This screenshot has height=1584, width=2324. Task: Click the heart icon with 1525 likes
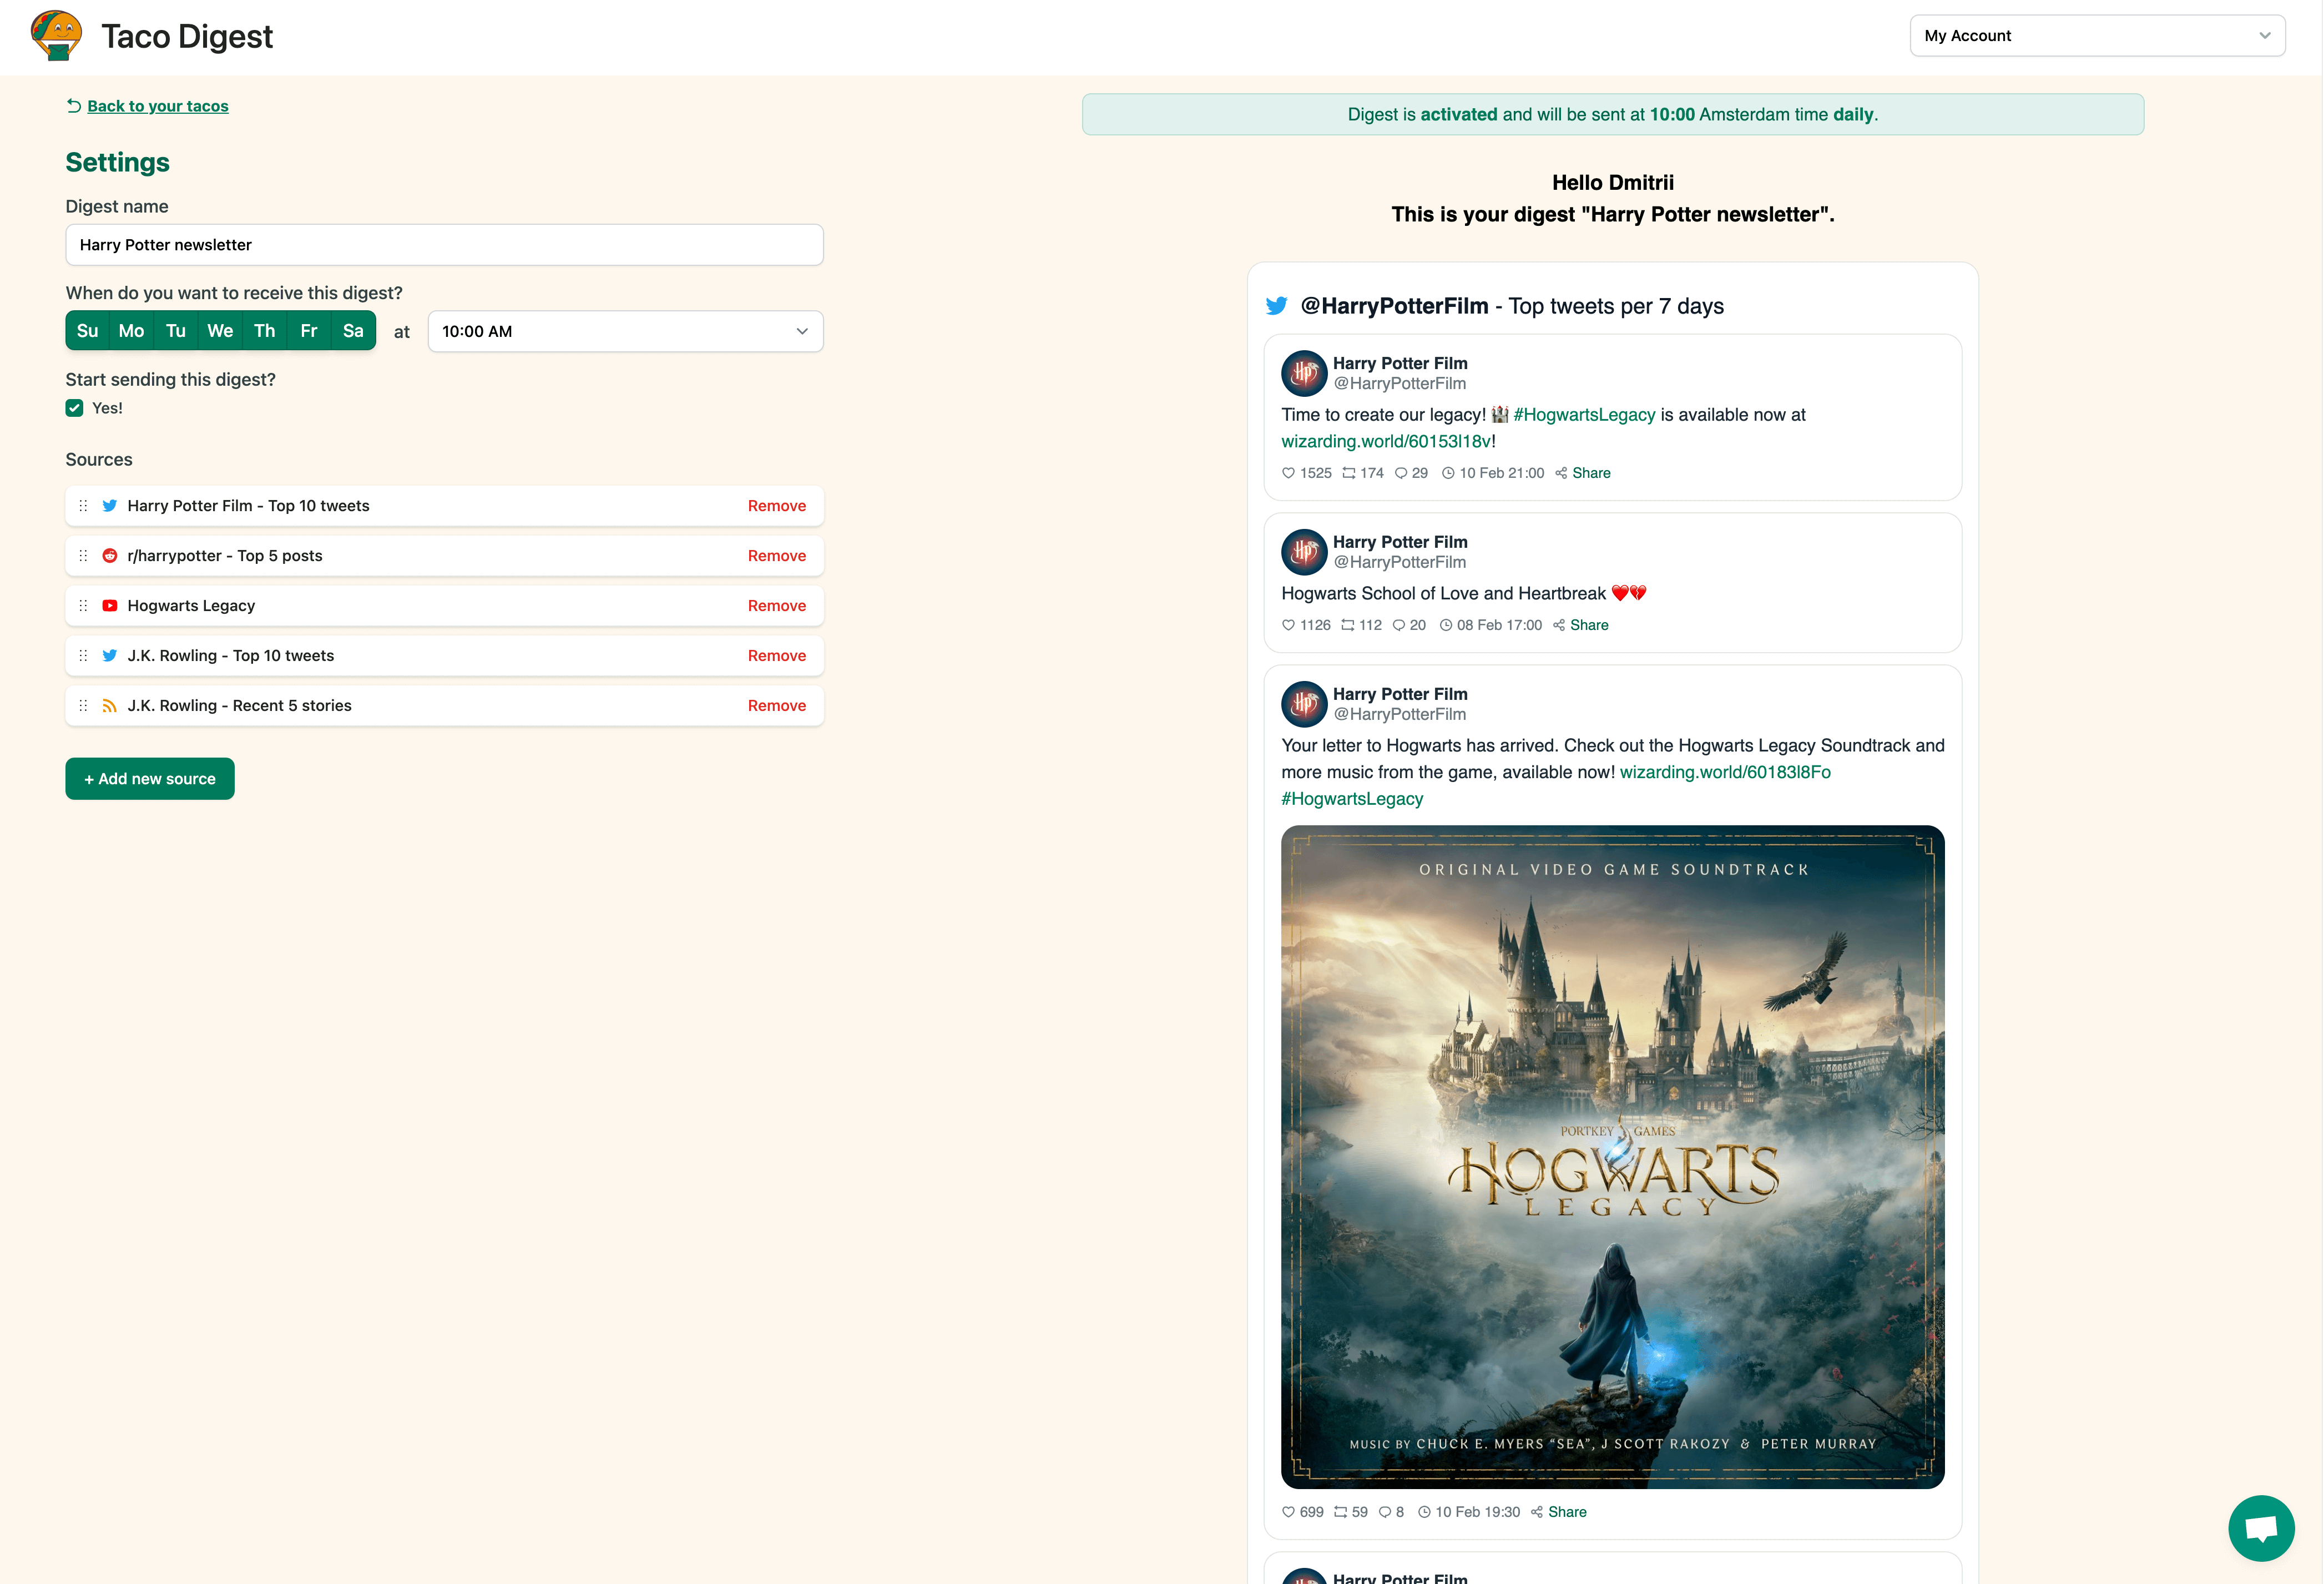click(x=1288, y=473)
